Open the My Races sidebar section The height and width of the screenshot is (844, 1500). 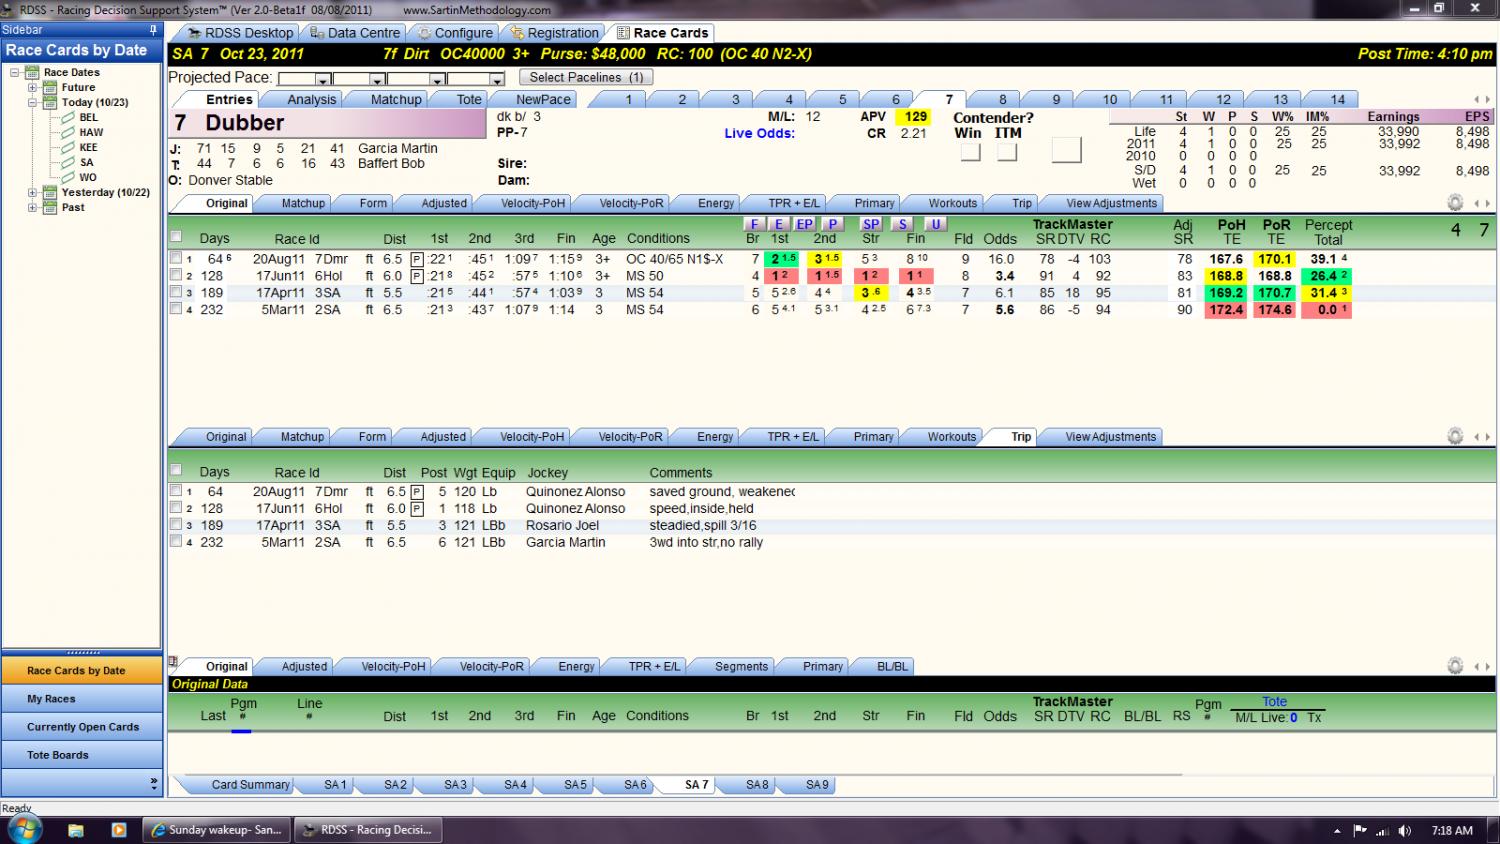(x=82, y=699)
